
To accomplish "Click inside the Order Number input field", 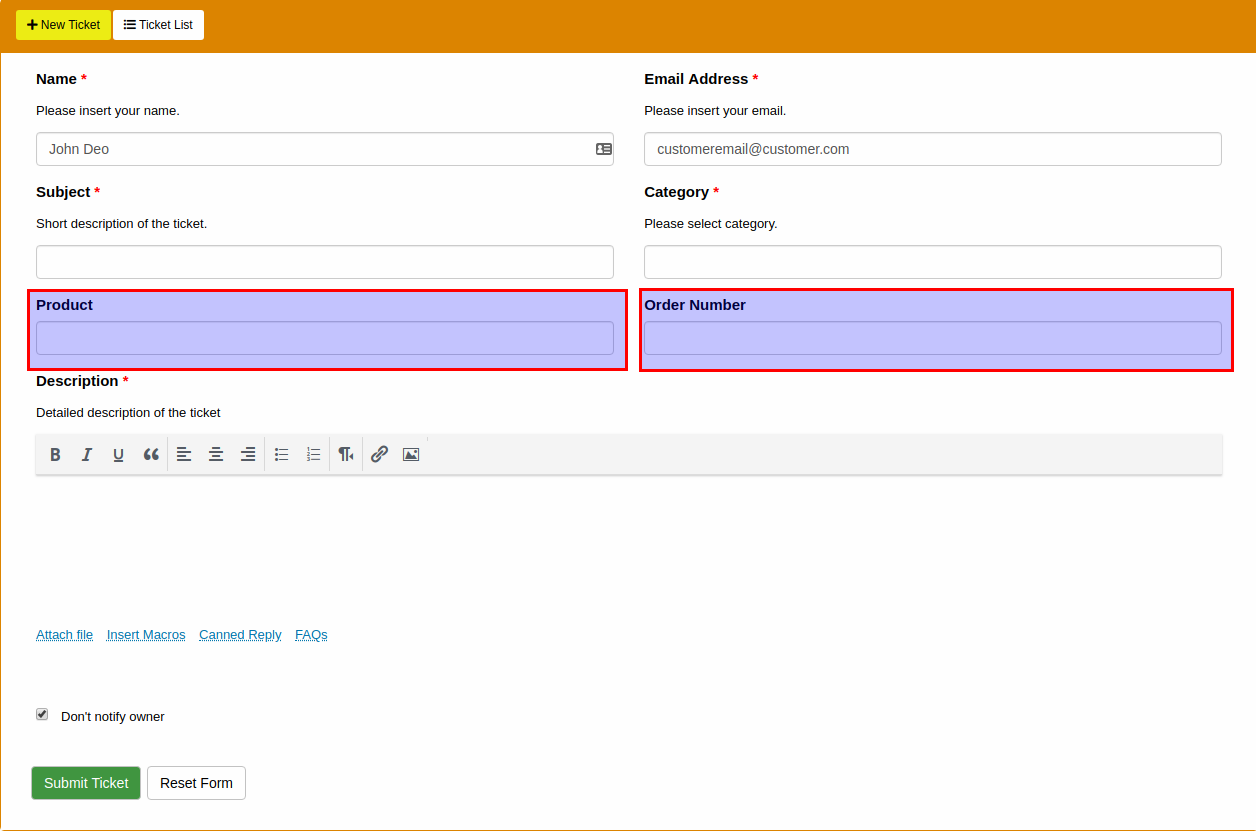I will (932, 338).
